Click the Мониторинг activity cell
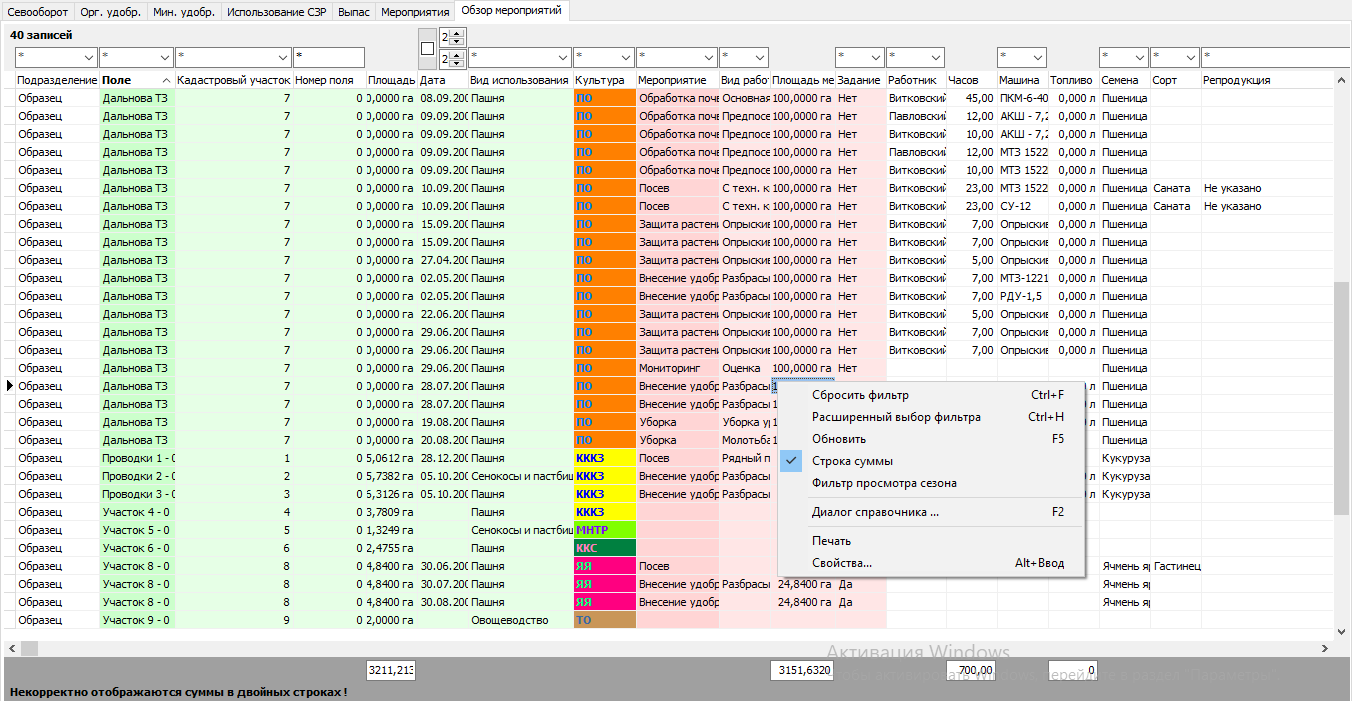 (677, 368)
